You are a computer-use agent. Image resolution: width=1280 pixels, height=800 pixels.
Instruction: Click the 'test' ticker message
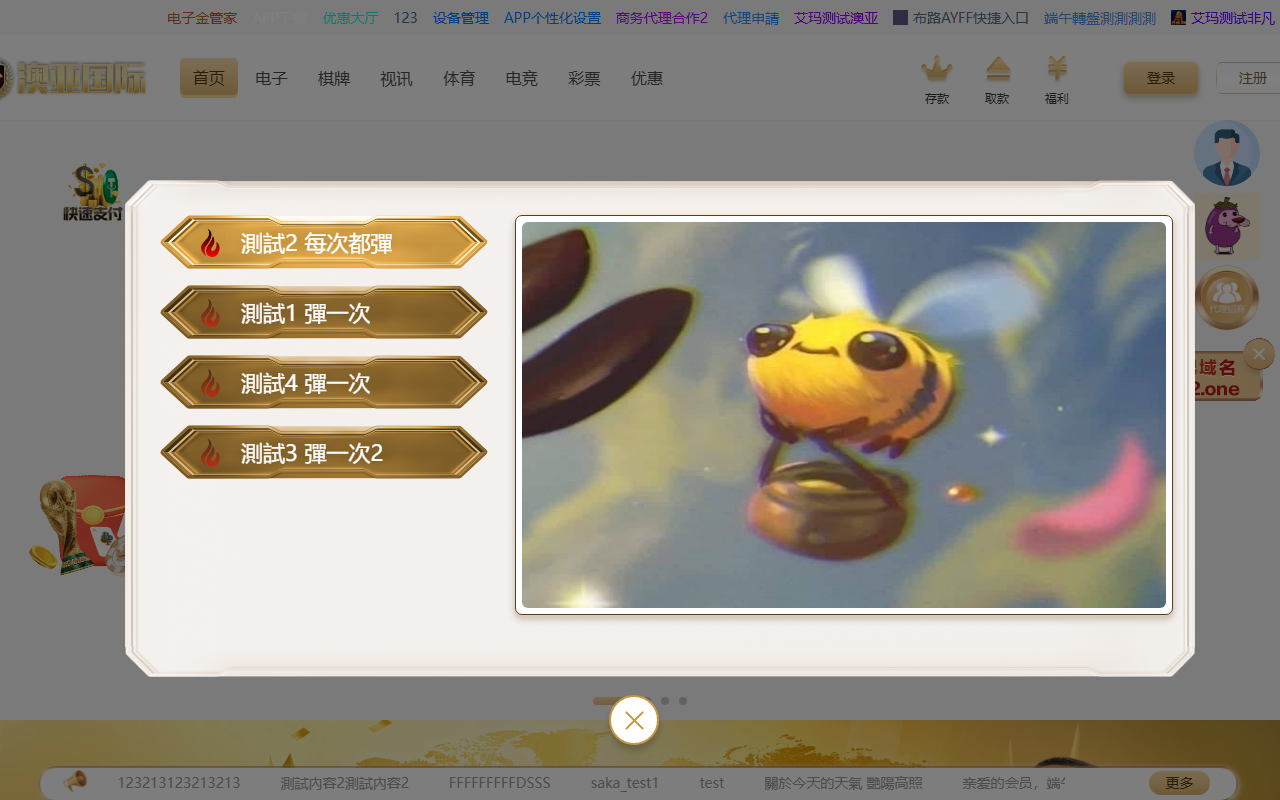click(712, 783)
